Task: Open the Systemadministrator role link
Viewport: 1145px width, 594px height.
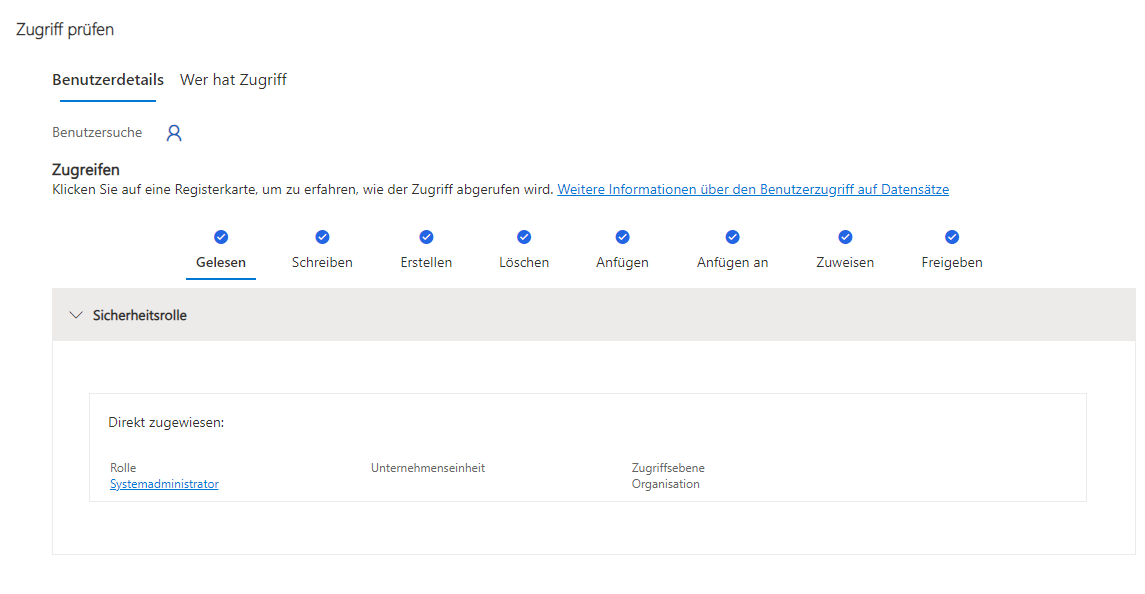Action: click(x=164, y=484)
